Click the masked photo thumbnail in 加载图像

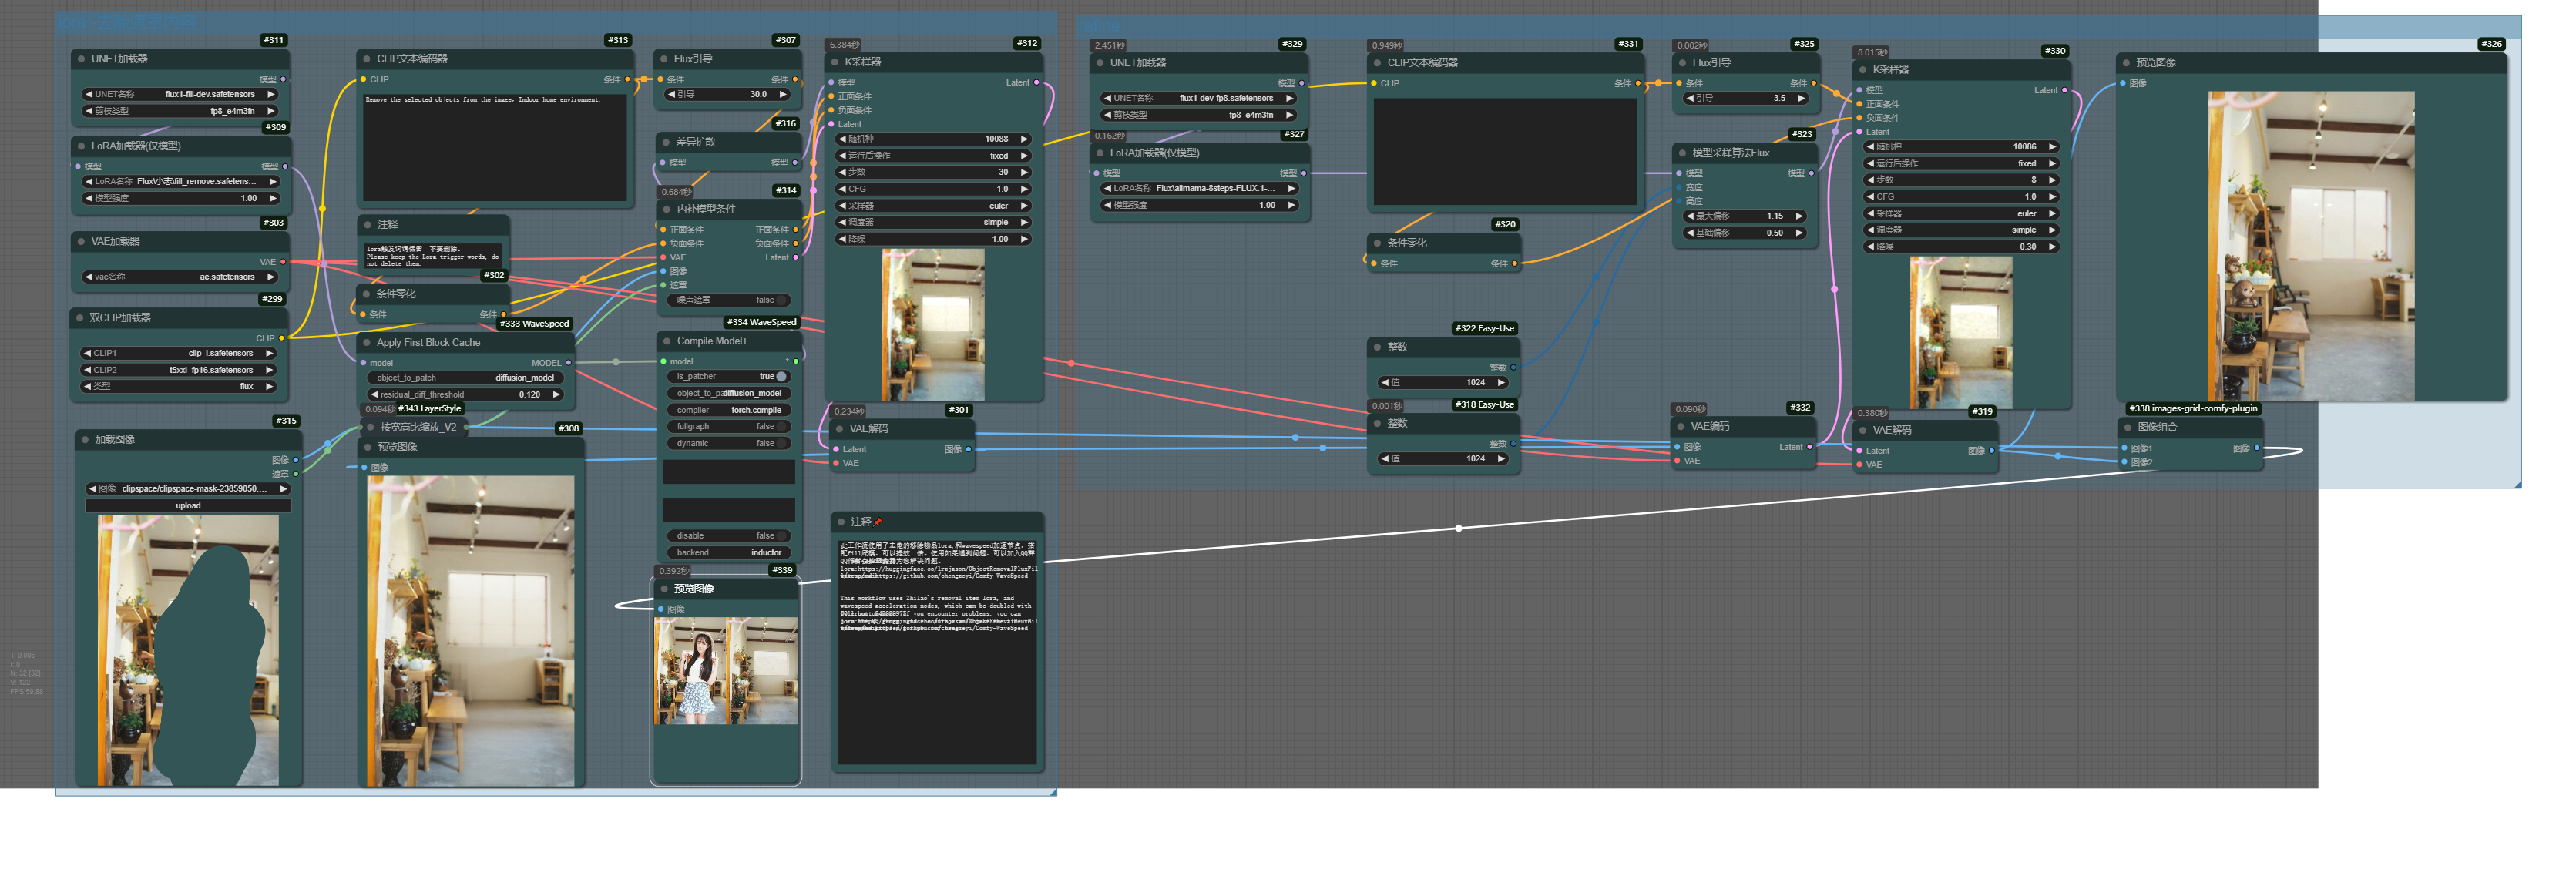coord(188,650)
